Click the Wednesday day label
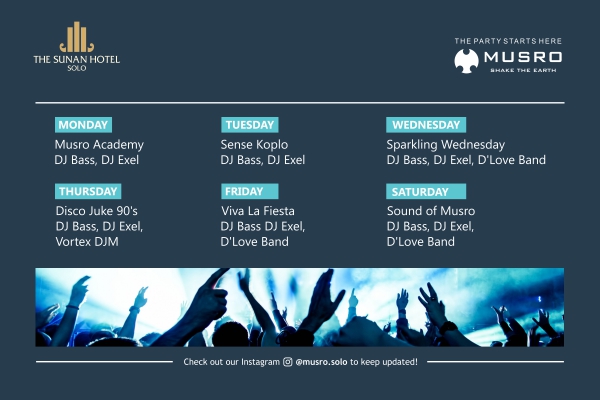The height and width of the screenshot is (400, 600). (426, 125)
